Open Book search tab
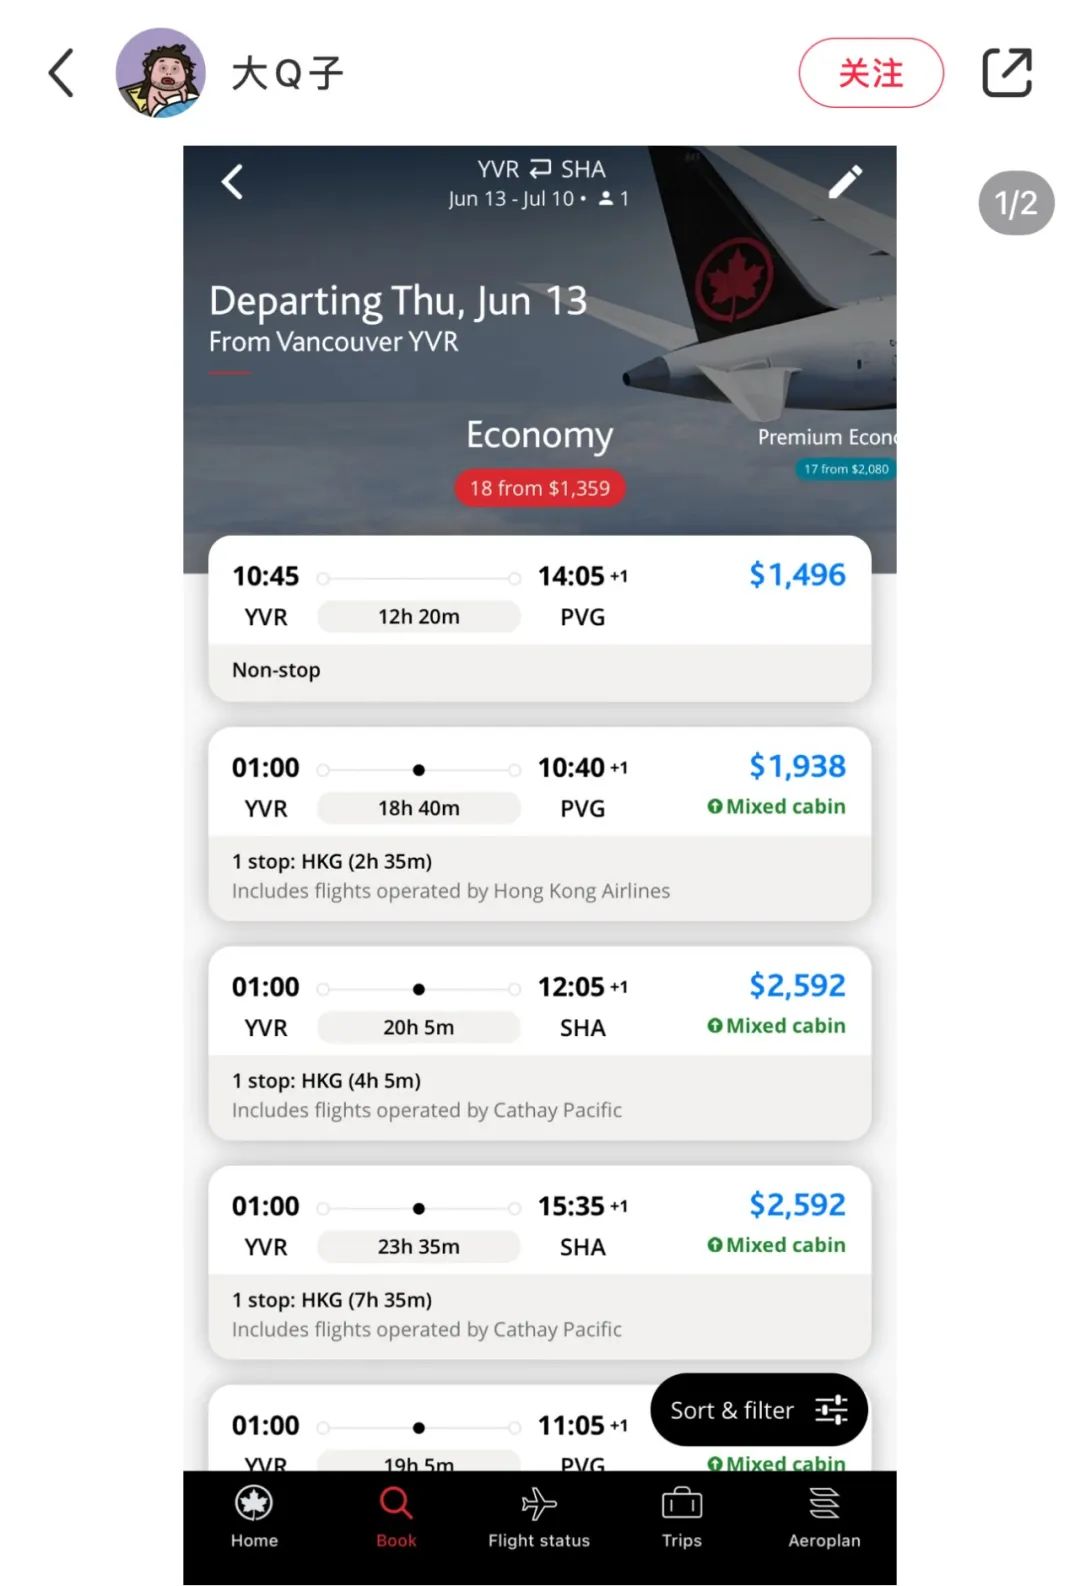The image size is (1080, 1586). pyautogui.click(x=396, y=1516)
